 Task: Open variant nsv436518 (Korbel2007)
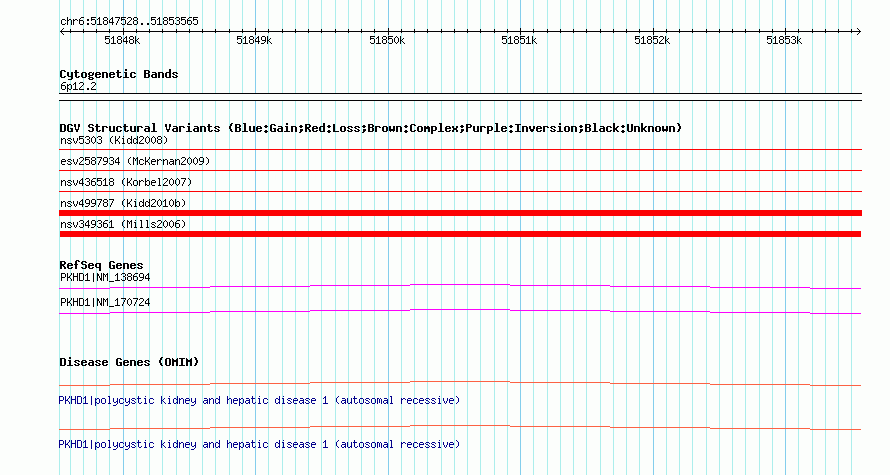pos(126,182)
